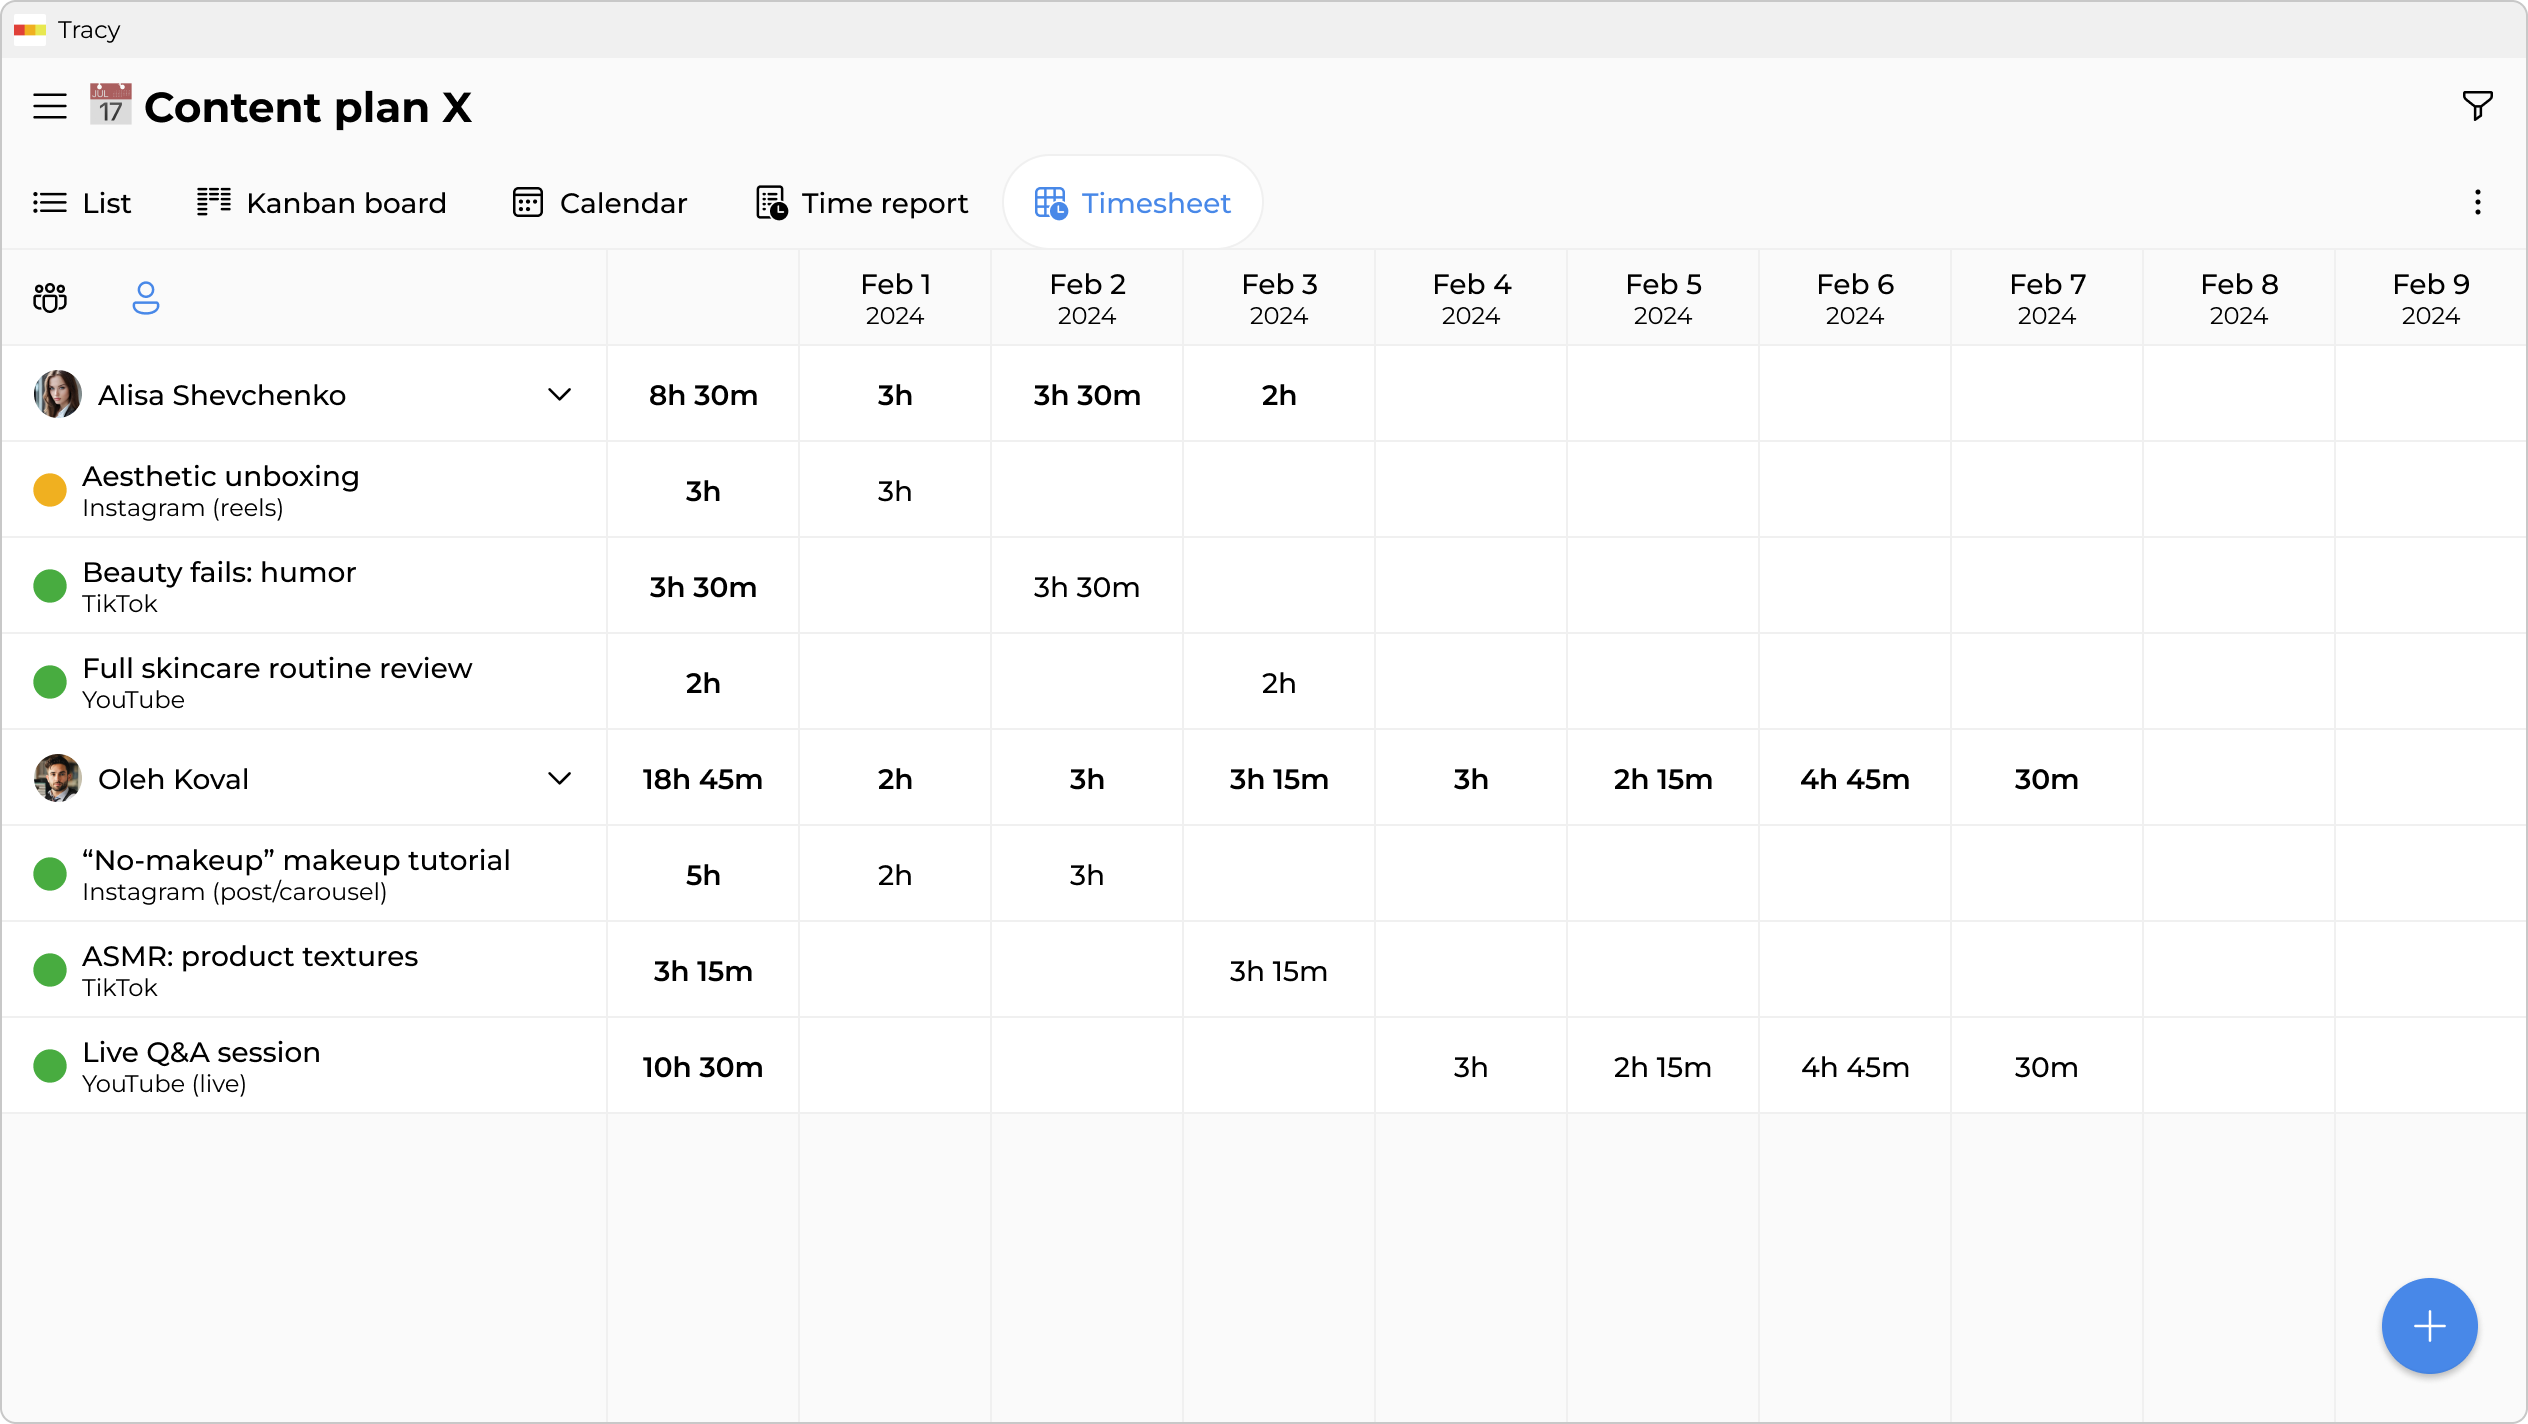The width and height of the screenshot is (2528, 1424).
Task: Expand the ASMR: product textures row
Action: click(x=249, y=969)
